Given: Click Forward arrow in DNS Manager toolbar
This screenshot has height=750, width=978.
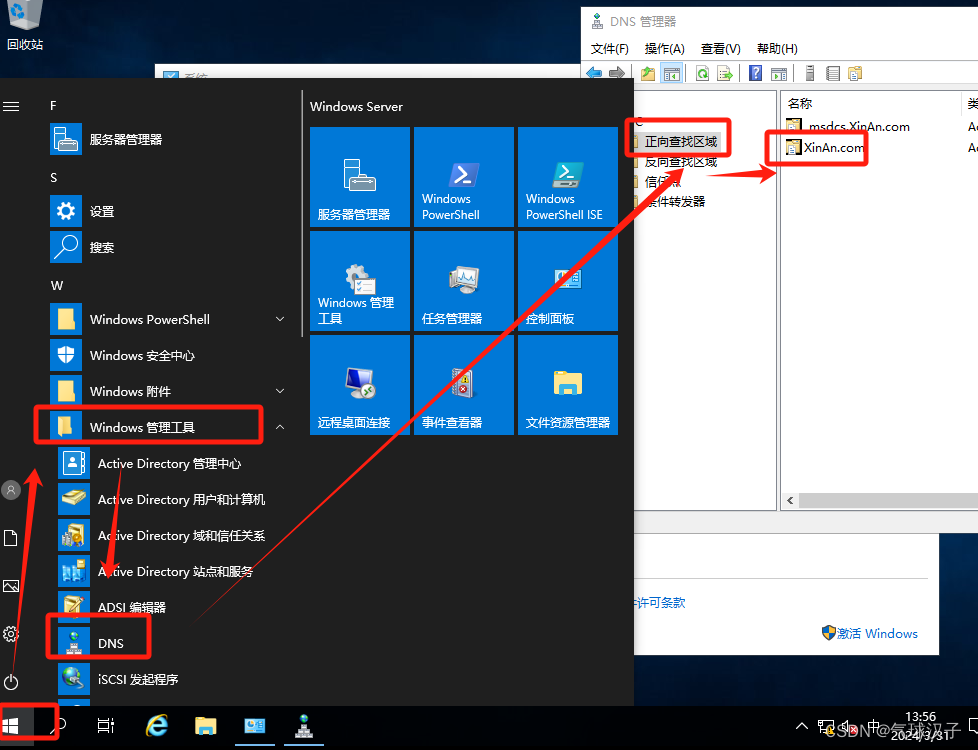Looking at the screenshot, I should [x=616, y=74].
